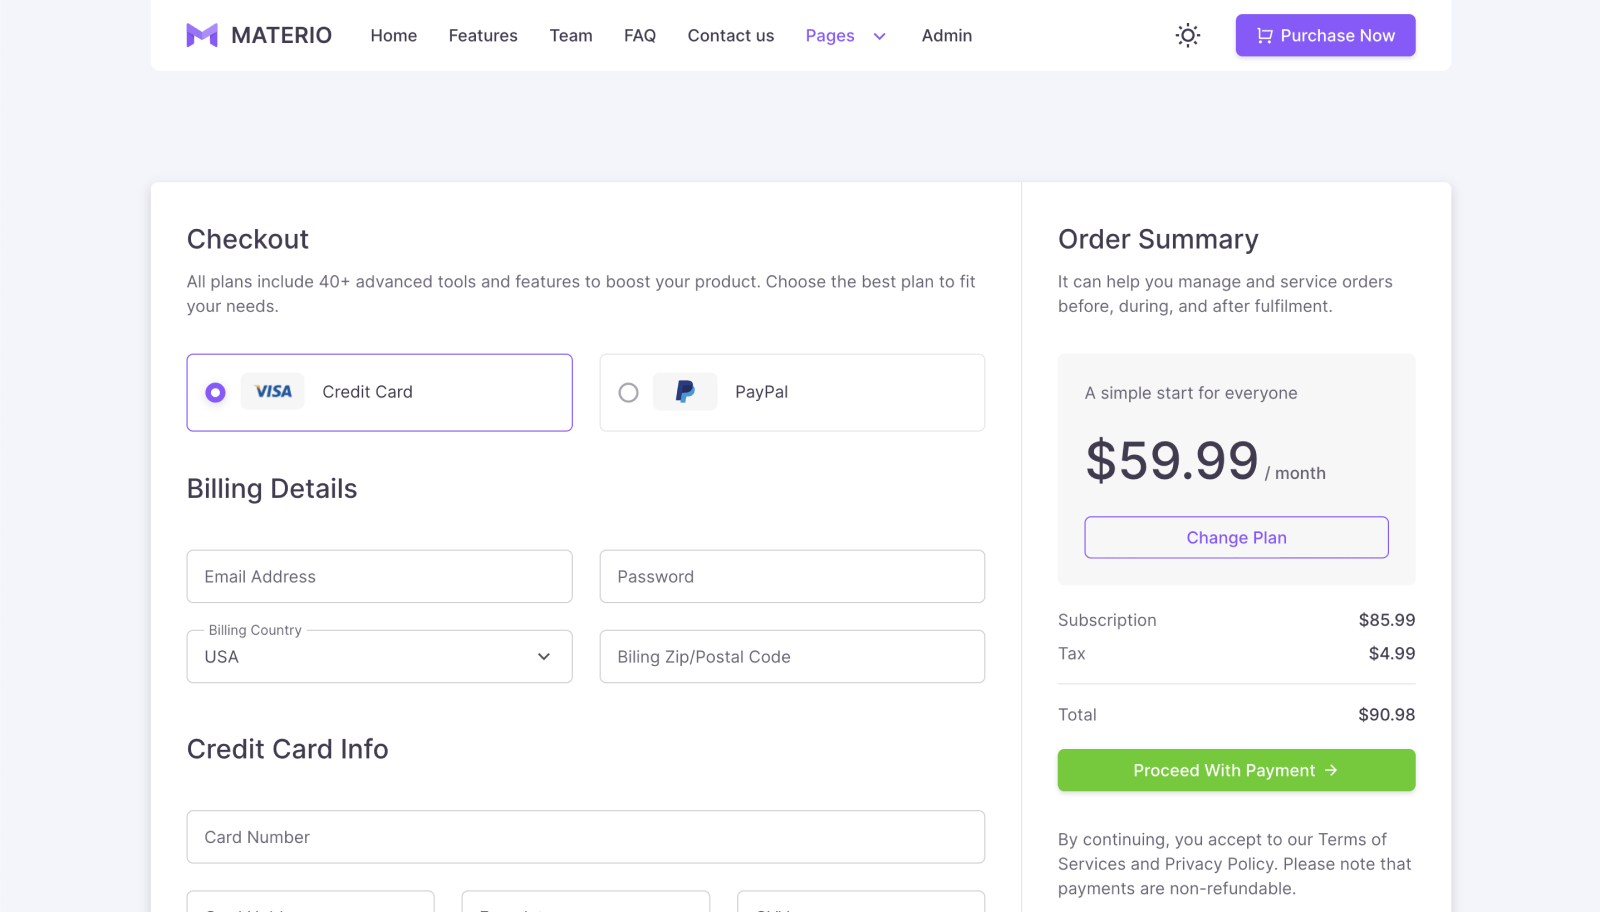Screen dimensions: 1600x913
Task: Click the PayPal logo icon
Action: [x=685, y=392]
